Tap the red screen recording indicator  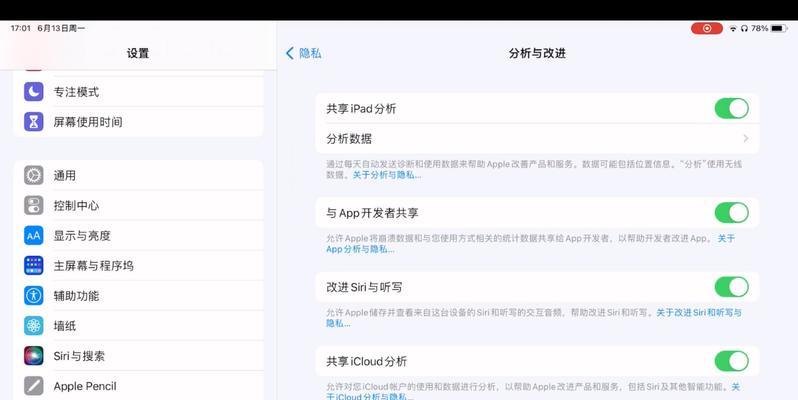tap(706, 28)
